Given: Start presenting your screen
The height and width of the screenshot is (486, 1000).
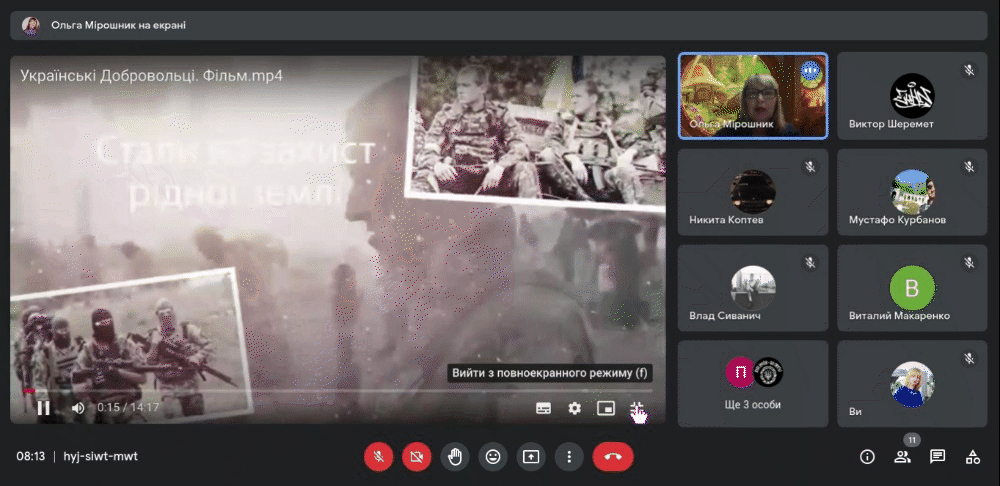Looking at the screenshot, I should 531,457.
